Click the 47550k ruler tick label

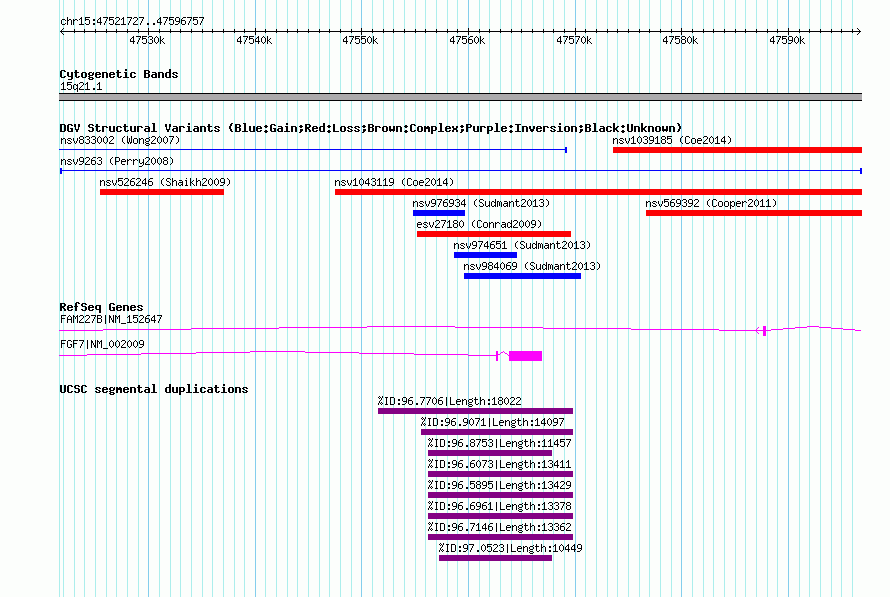pos(360,40)
